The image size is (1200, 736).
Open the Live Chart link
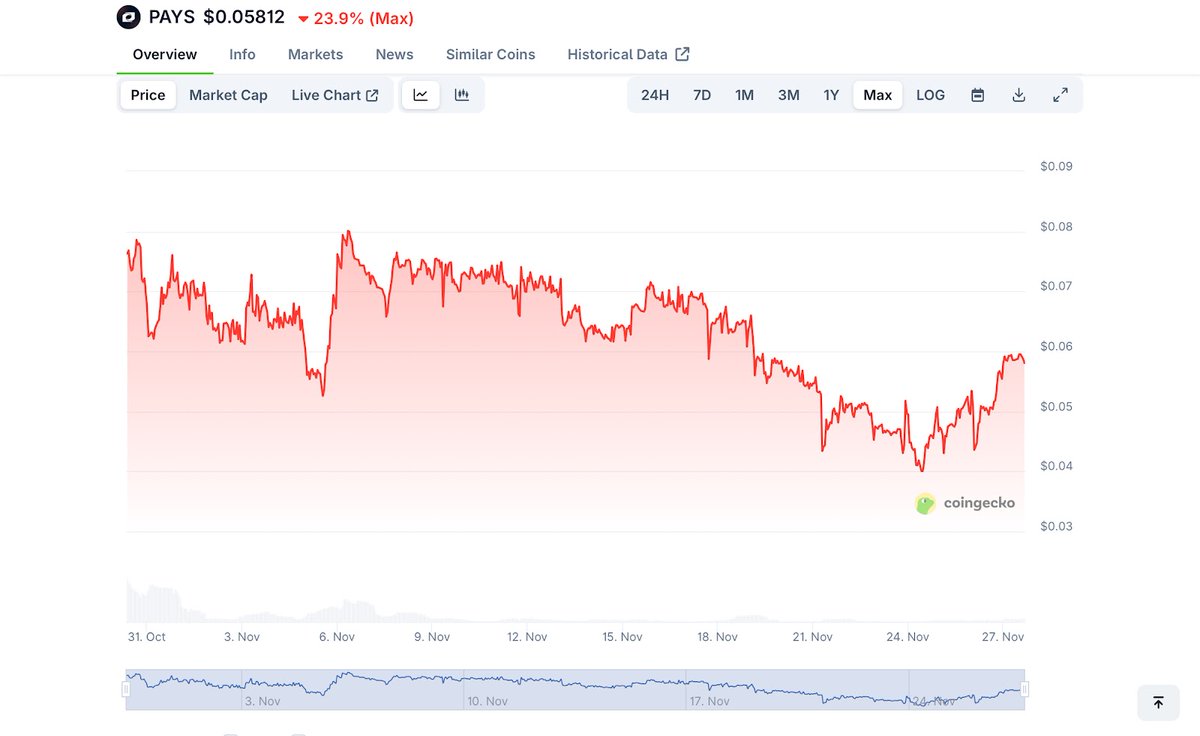(335, 95)
